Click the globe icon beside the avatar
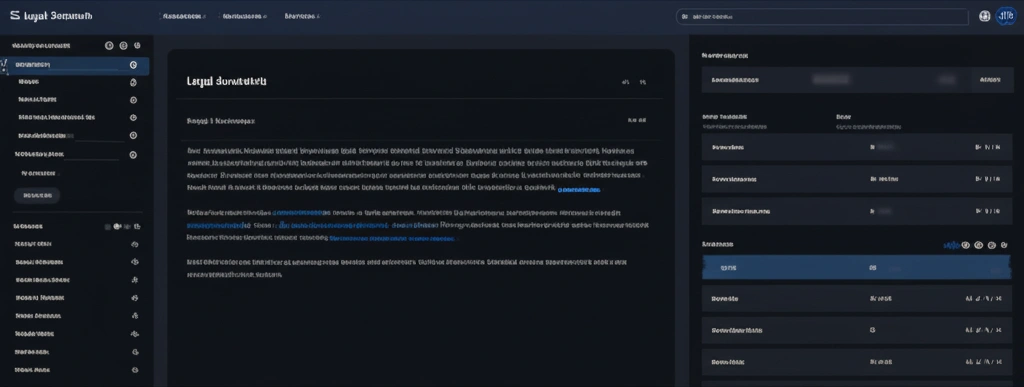This screenshot has height=387, width=1024. coord(985,16)
